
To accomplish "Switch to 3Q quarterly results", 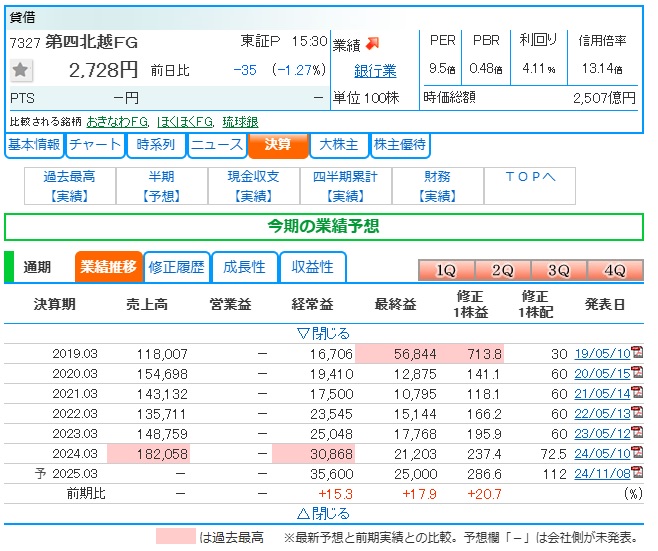I will (558, 270).
